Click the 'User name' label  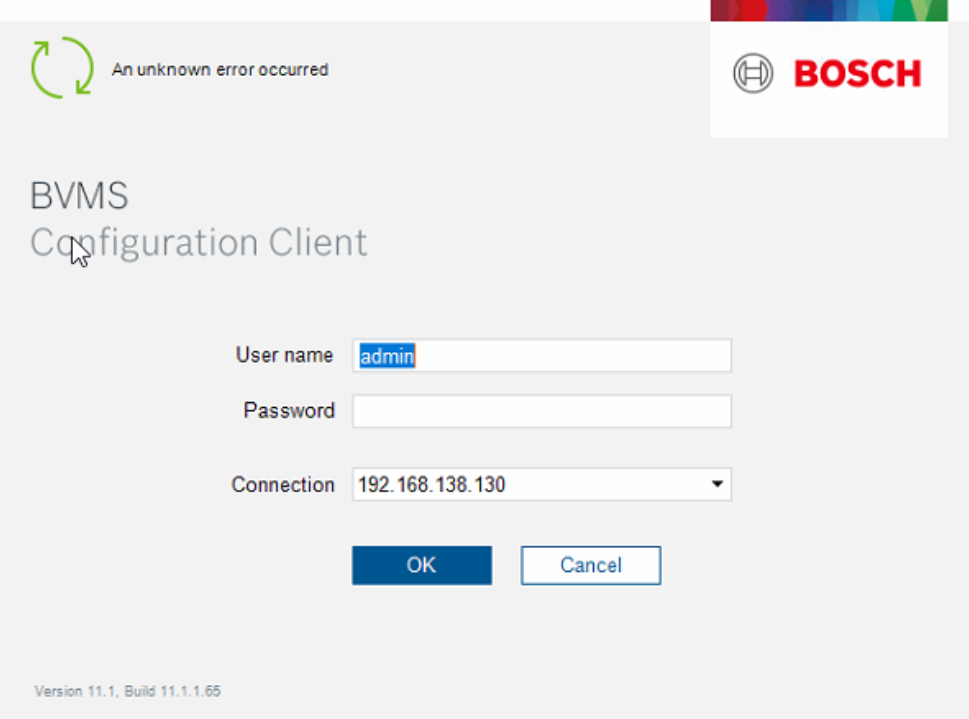pyautogui.click(x=284, y=355)
